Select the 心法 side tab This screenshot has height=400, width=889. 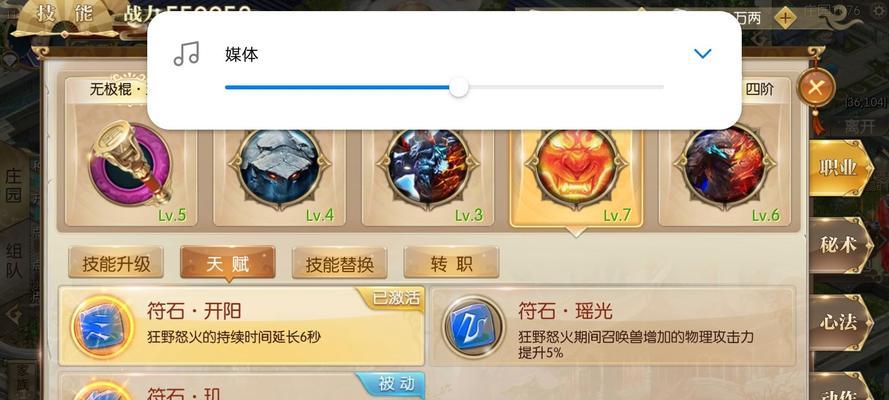(839, 322)
